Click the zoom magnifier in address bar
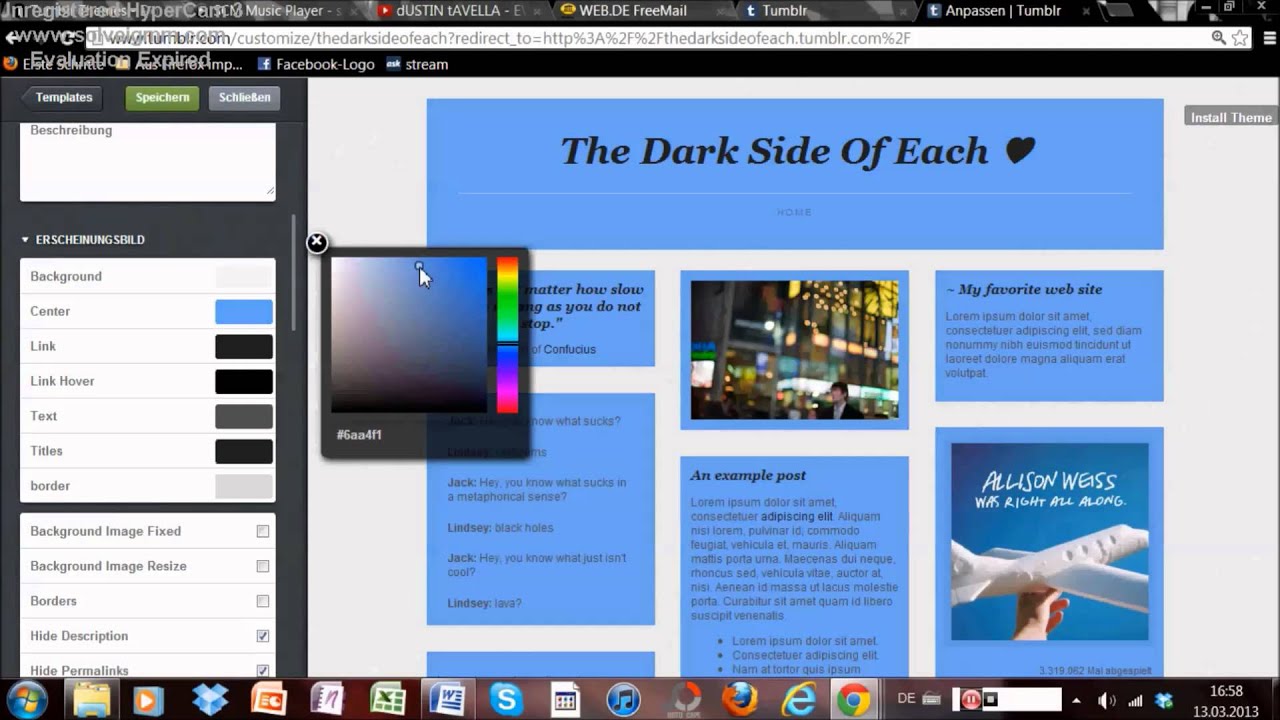 [x=1218, y=38]
